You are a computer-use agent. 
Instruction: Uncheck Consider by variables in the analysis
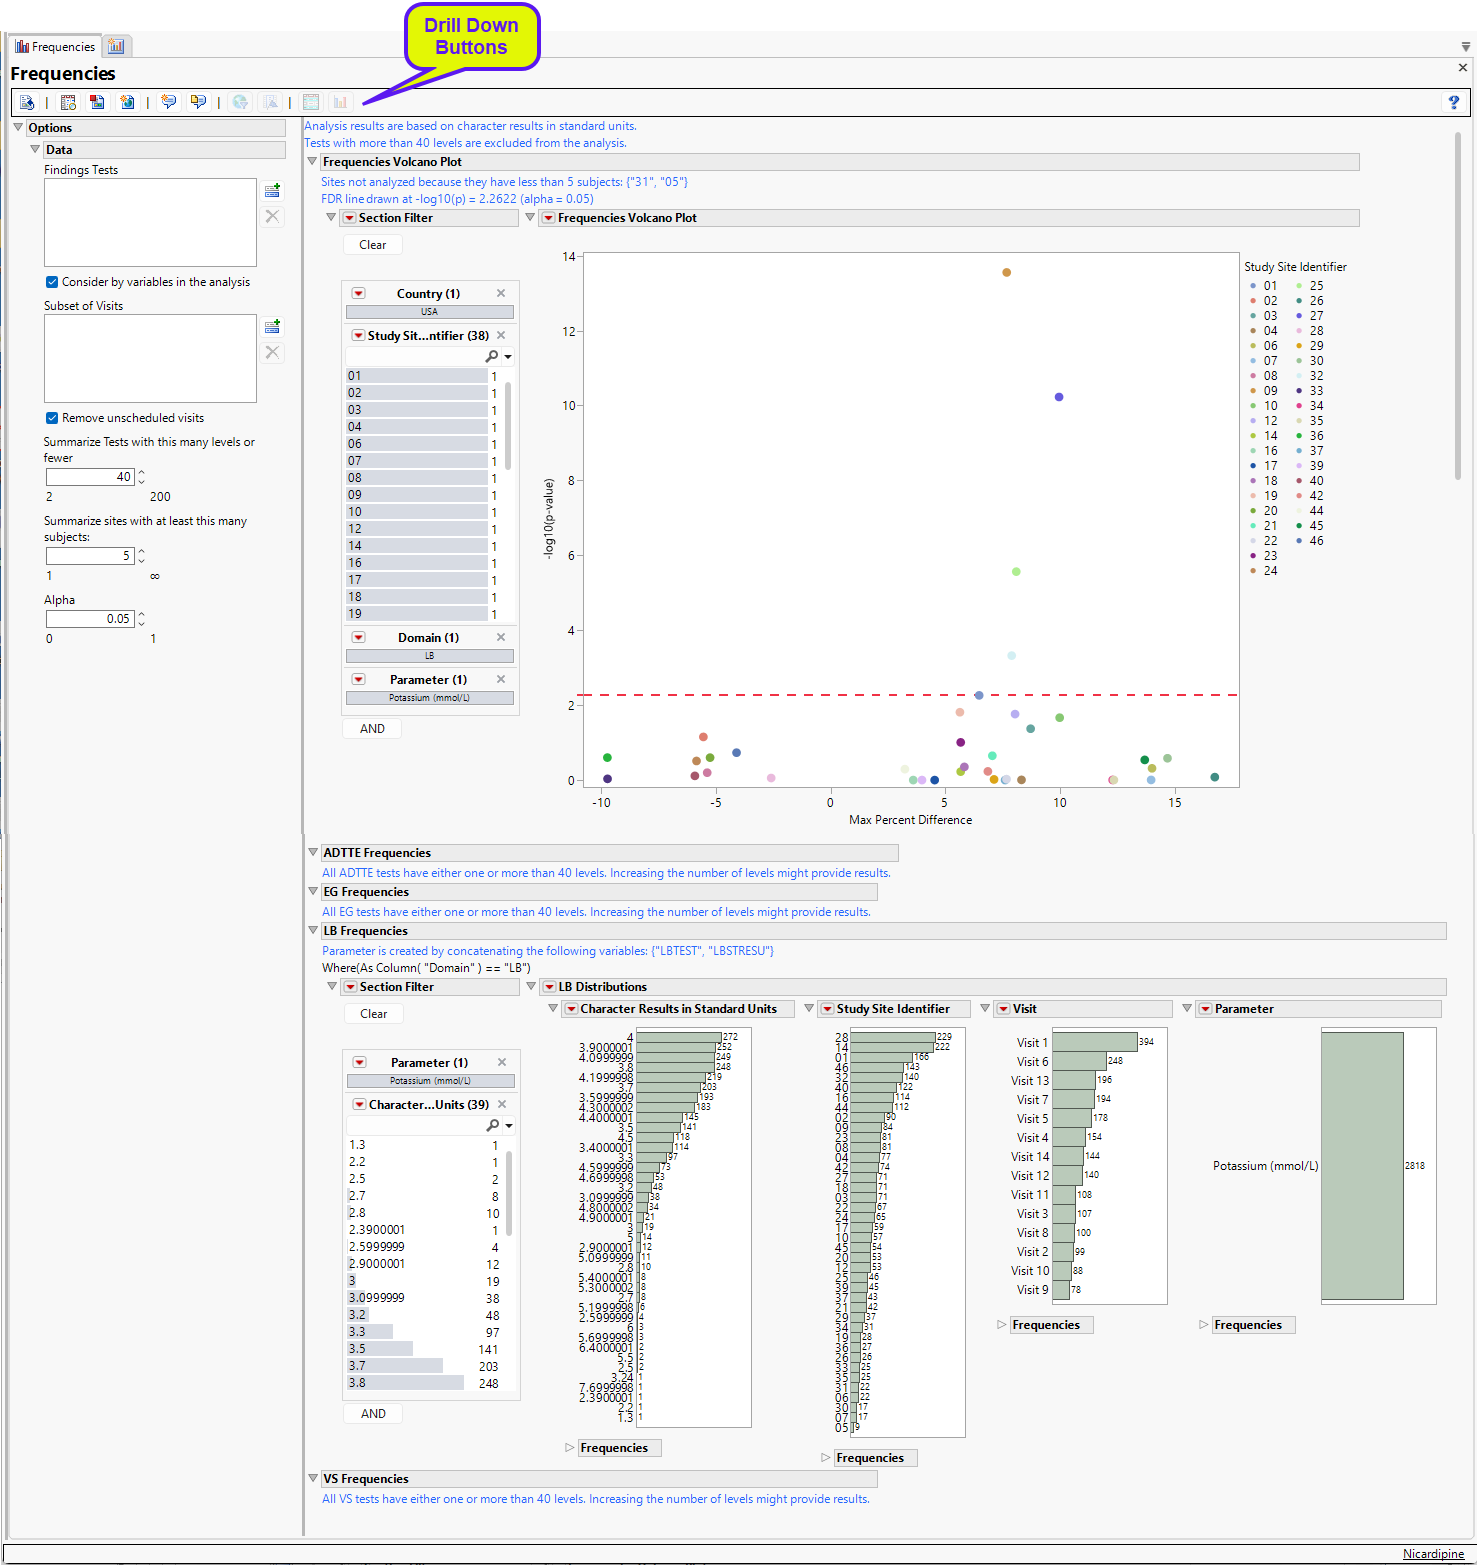click(x=52, y=282)
